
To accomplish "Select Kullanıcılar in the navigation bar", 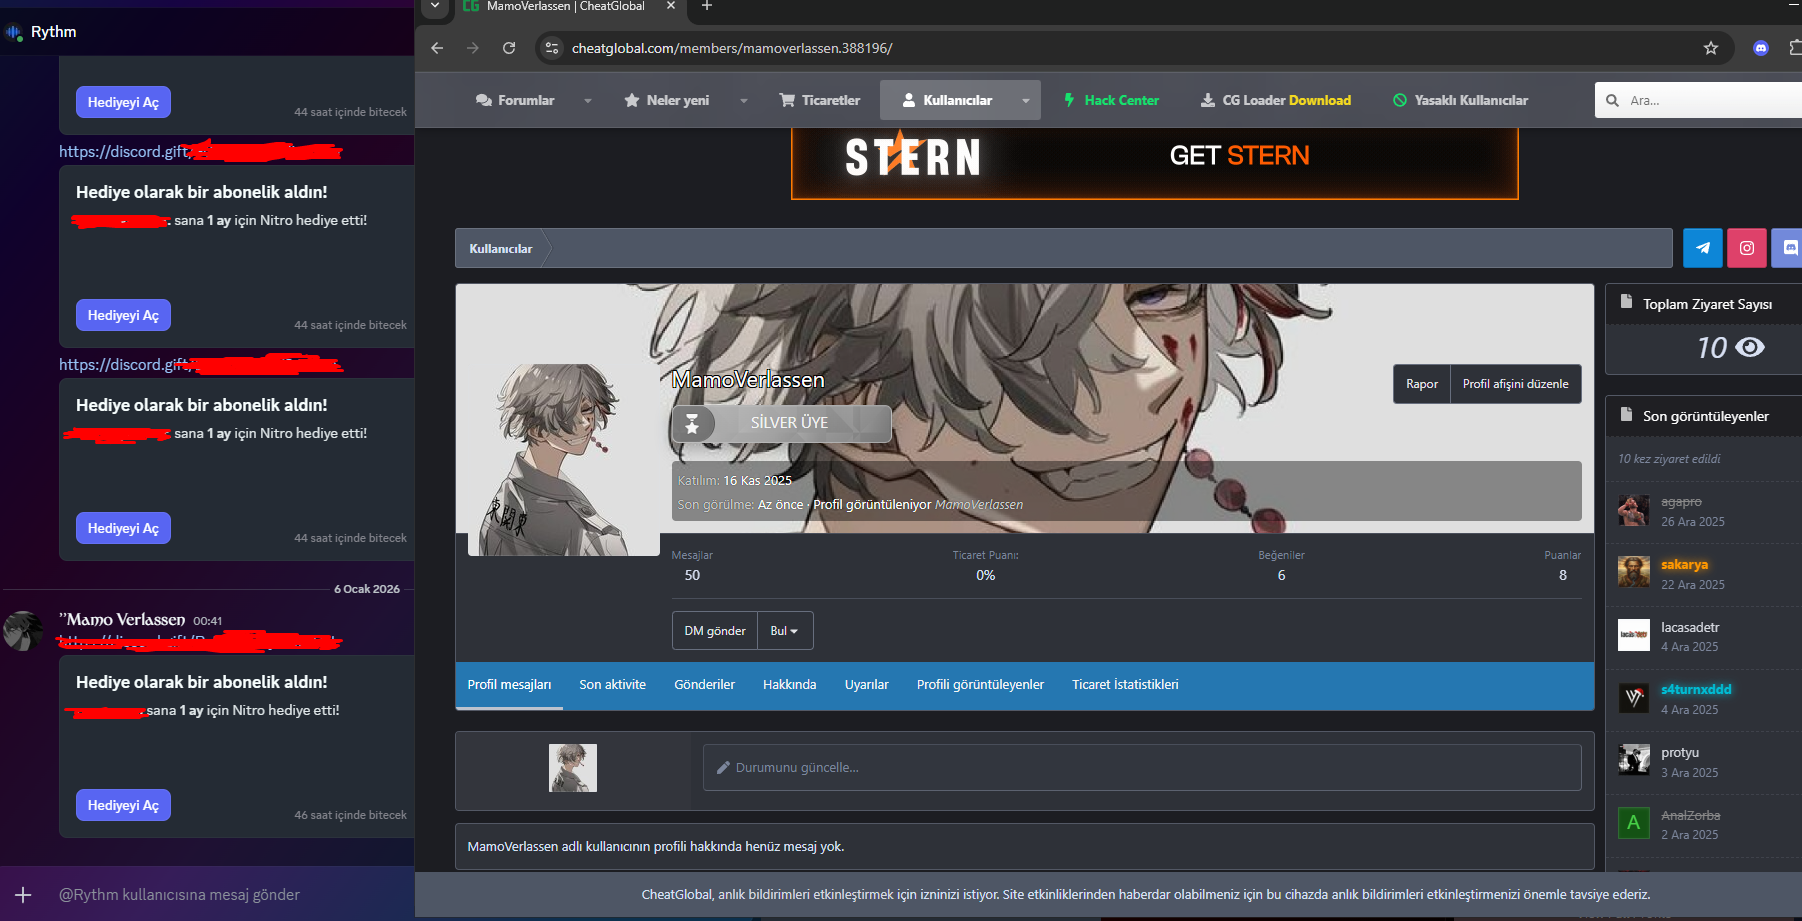I will click(947, 100).
